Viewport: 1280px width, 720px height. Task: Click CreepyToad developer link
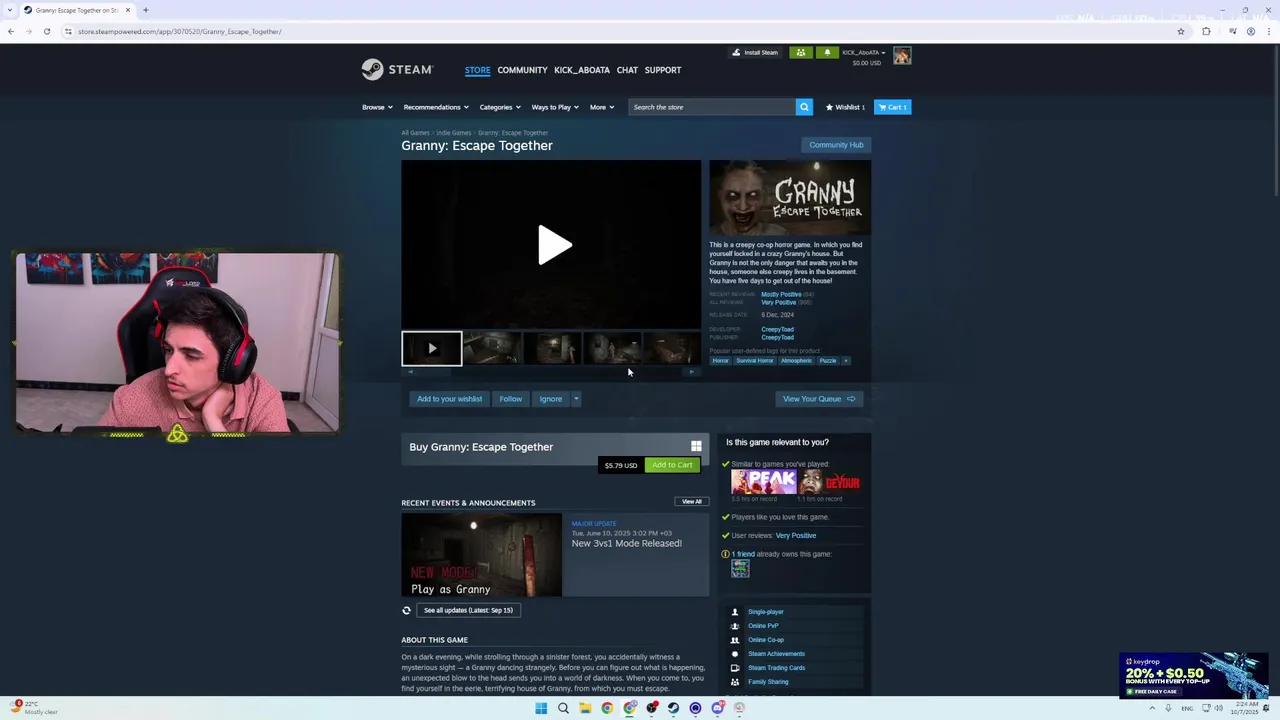(777, 329)
